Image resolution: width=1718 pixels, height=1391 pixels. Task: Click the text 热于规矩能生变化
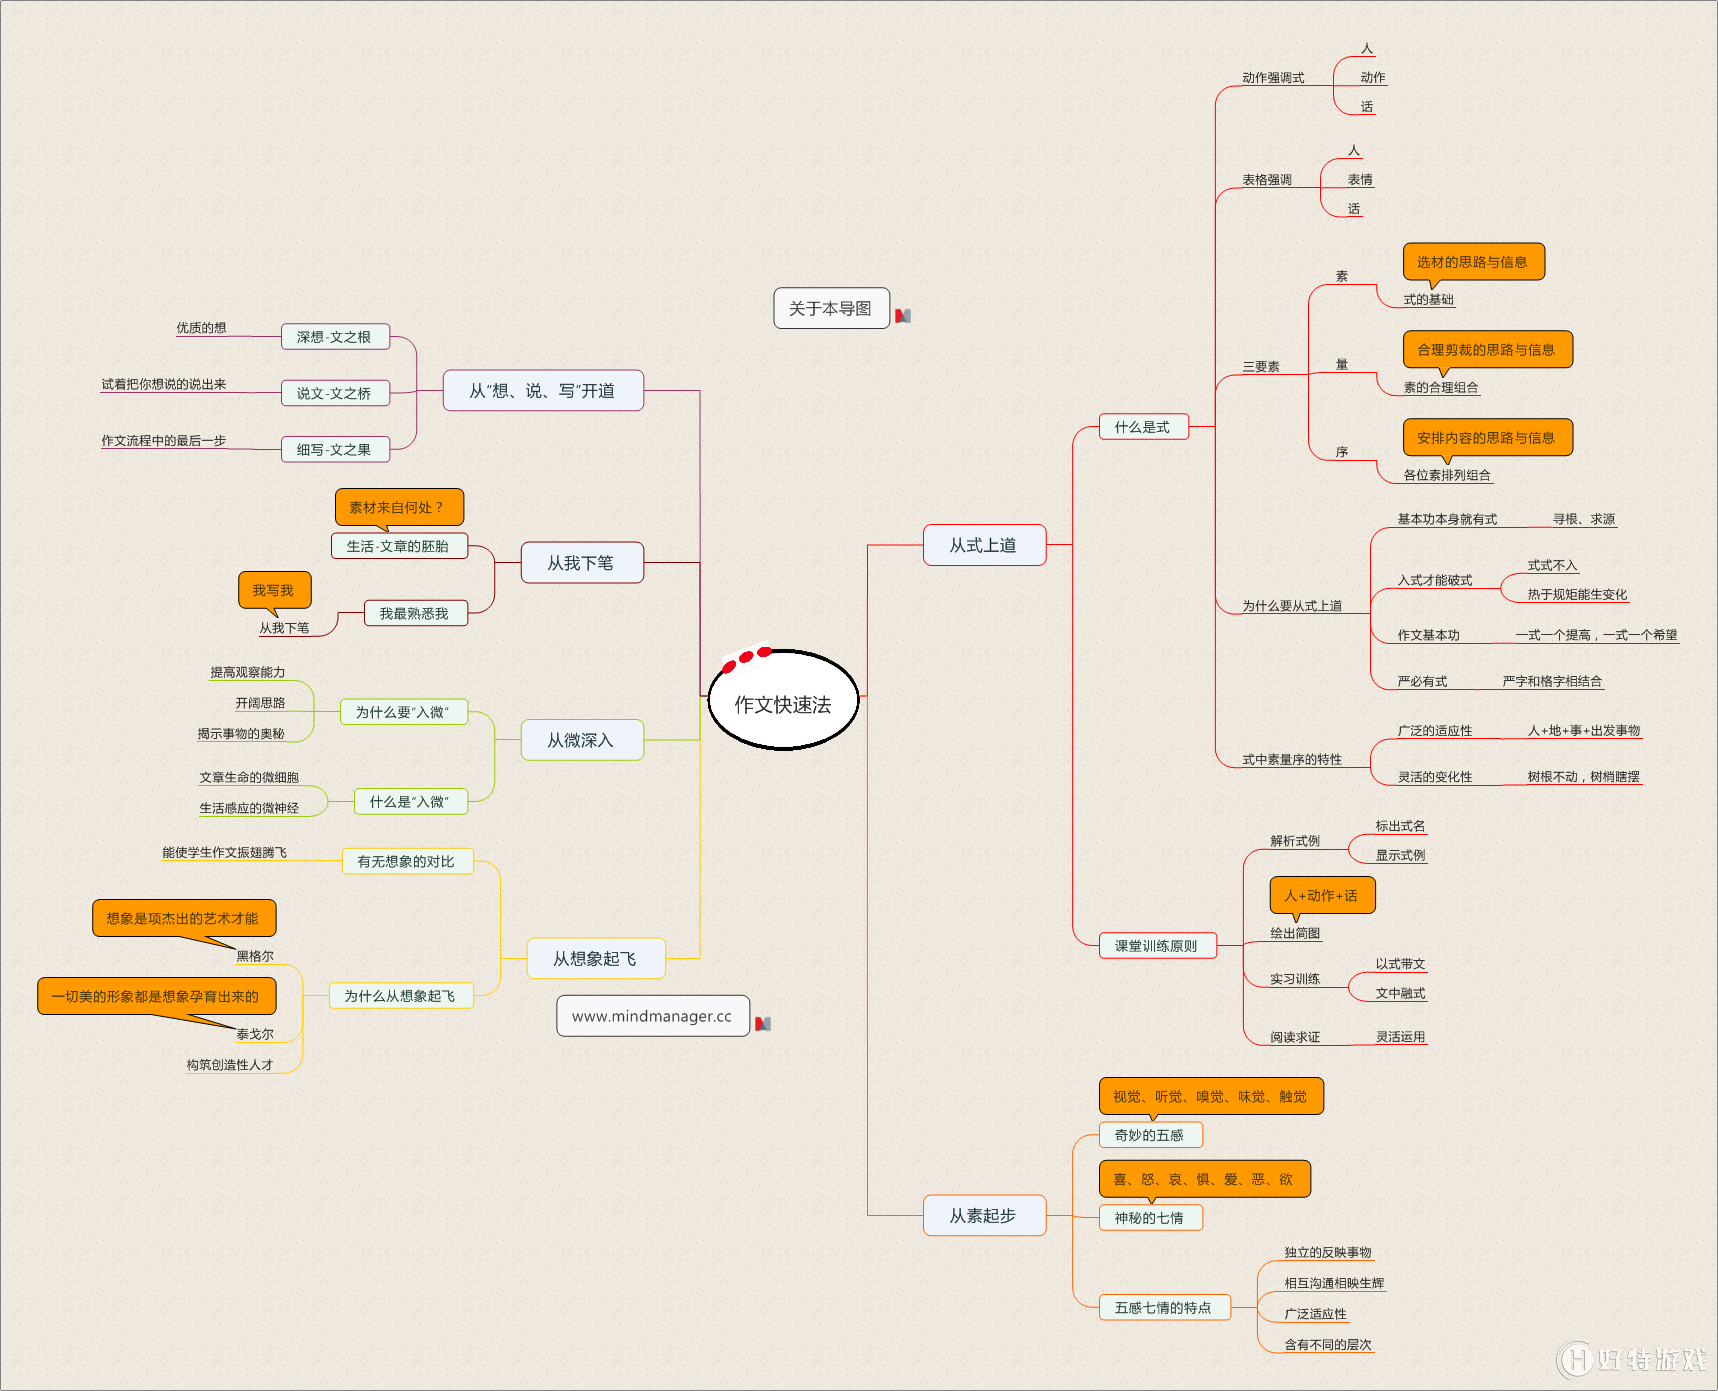(x=1577, y=595)
